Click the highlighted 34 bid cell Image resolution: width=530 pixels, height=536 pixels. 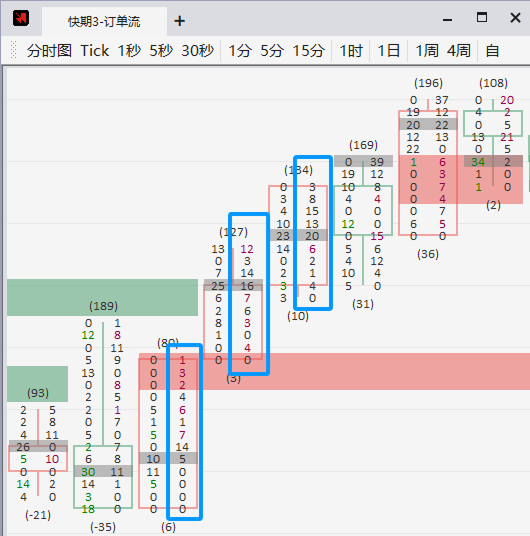(x=478, y=162)
